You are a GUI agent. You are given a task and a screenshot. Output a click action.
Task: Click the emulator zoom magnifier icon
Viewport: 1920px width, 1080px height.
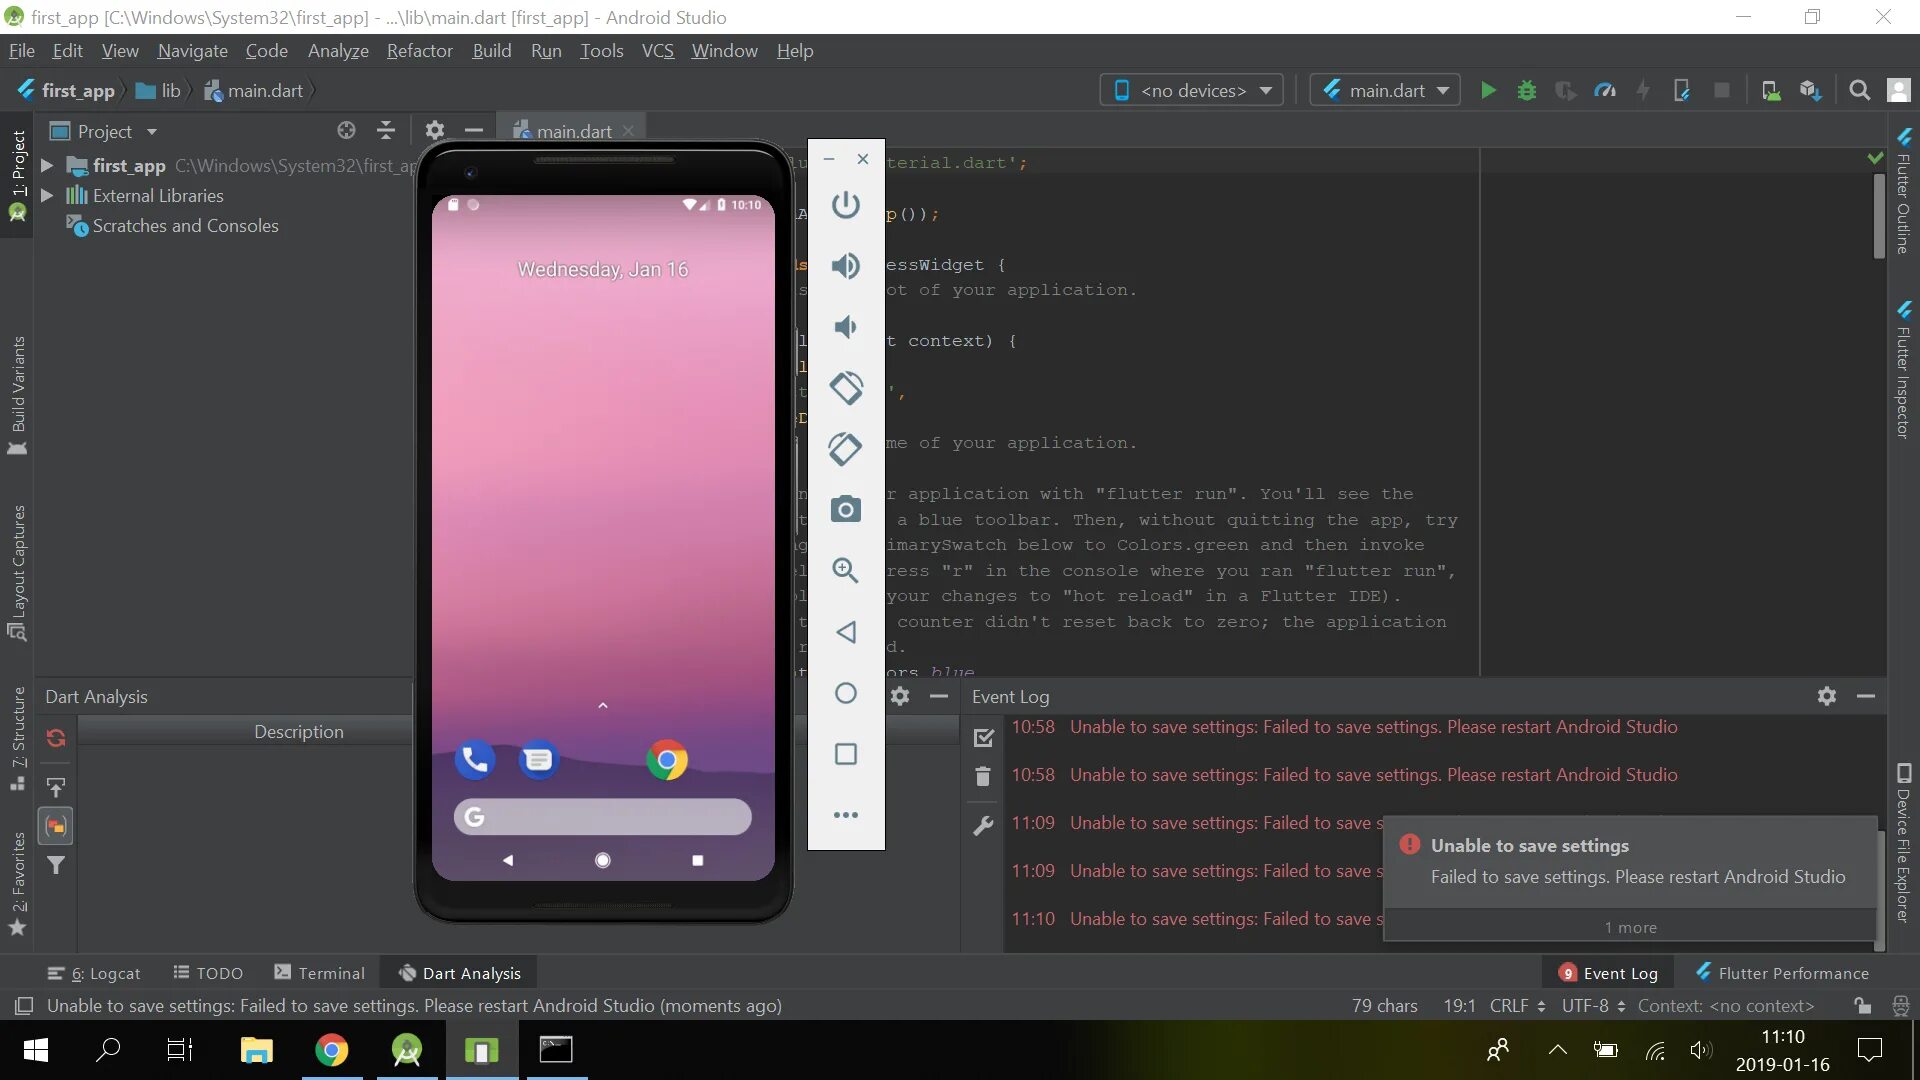coord(846,570)
